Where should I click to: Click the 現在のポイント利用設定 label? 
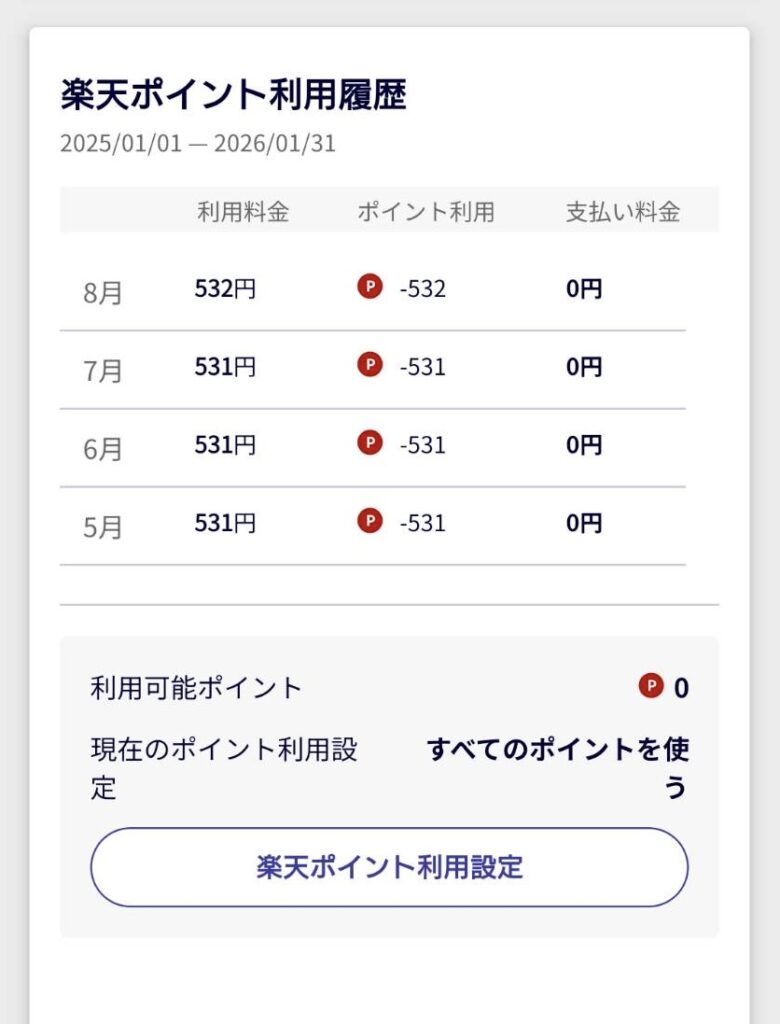pos(223,768)
